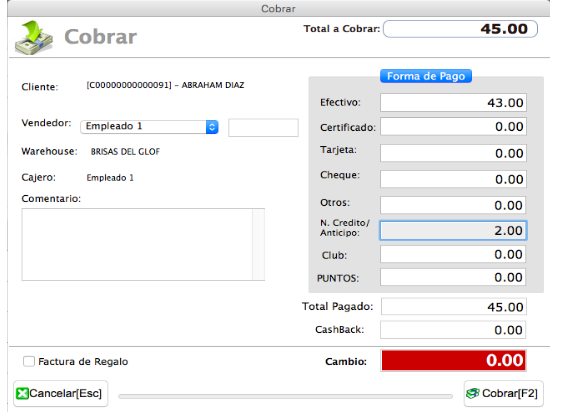Click the warehouse value BRISAS DEL GLOF
The image size is (565, 417).
tap(125, 152)
